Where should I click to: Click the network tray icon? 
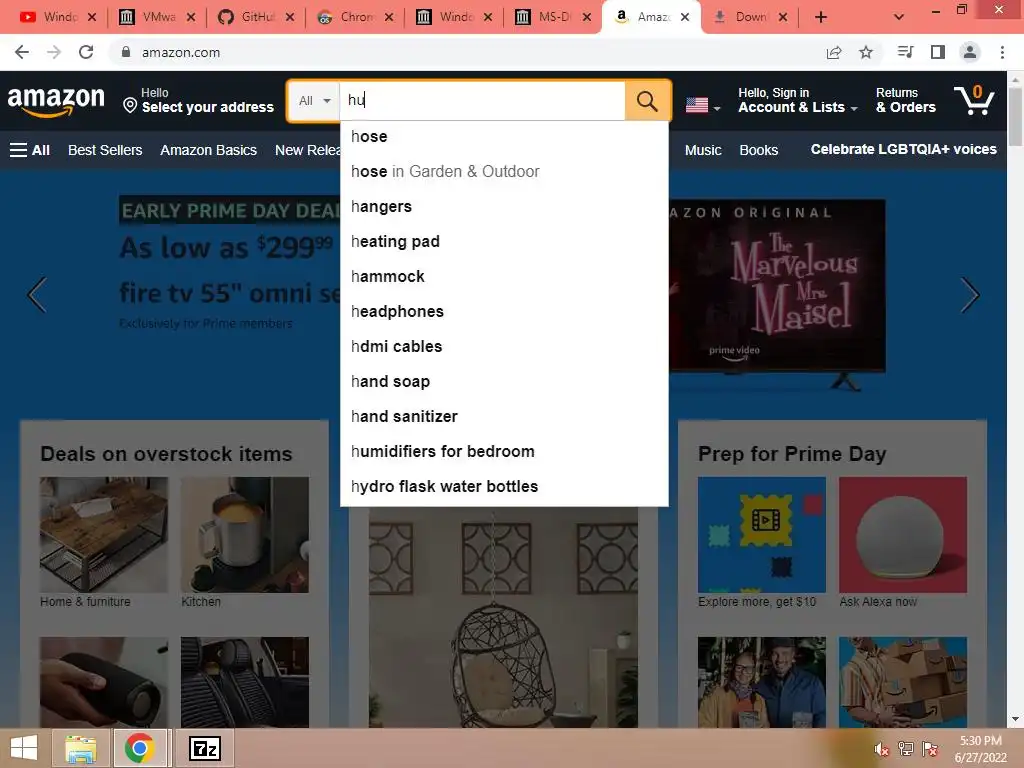(x=906, y=750)
